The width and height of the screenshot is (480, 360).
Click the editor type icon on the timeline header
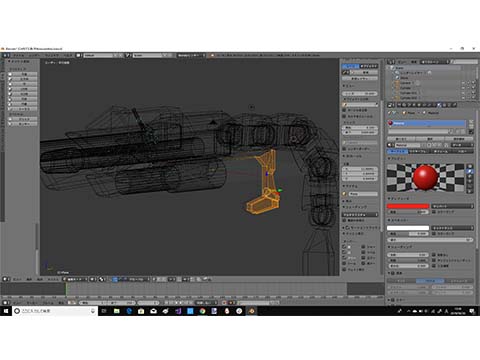[x=5, y=303]
